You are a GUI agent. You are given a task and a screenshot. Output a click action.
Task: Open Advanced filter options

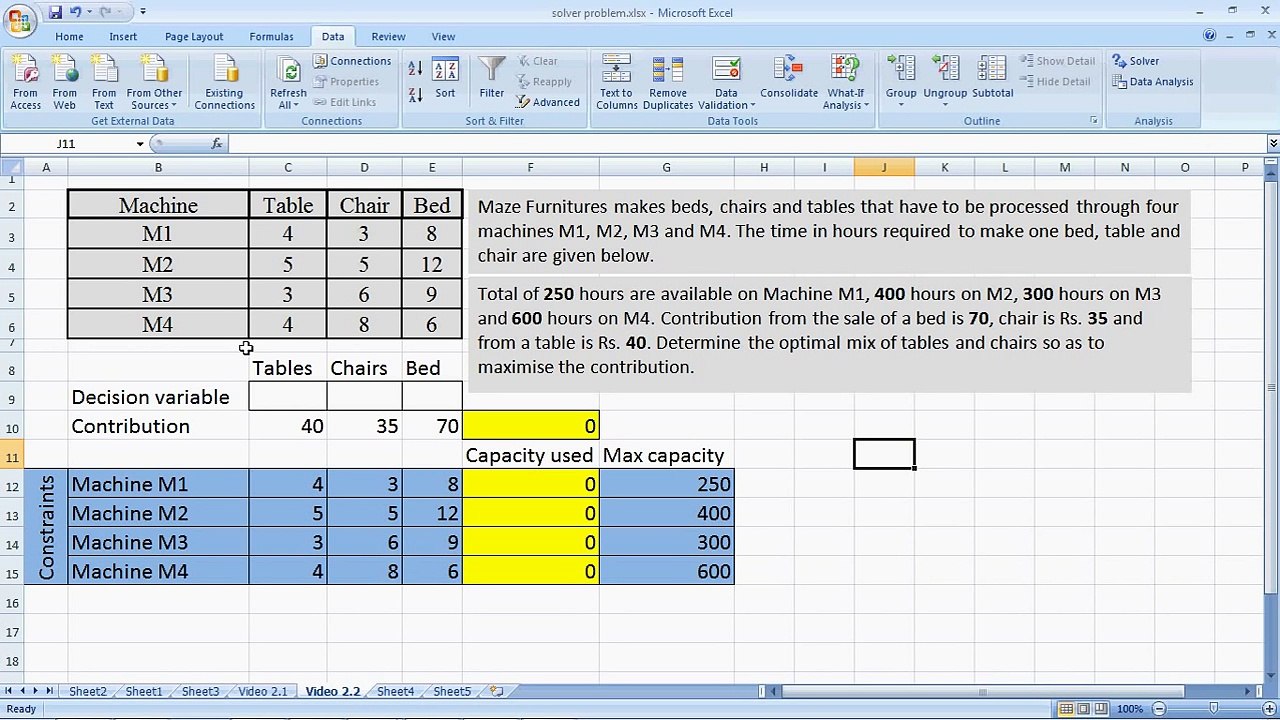548,102
